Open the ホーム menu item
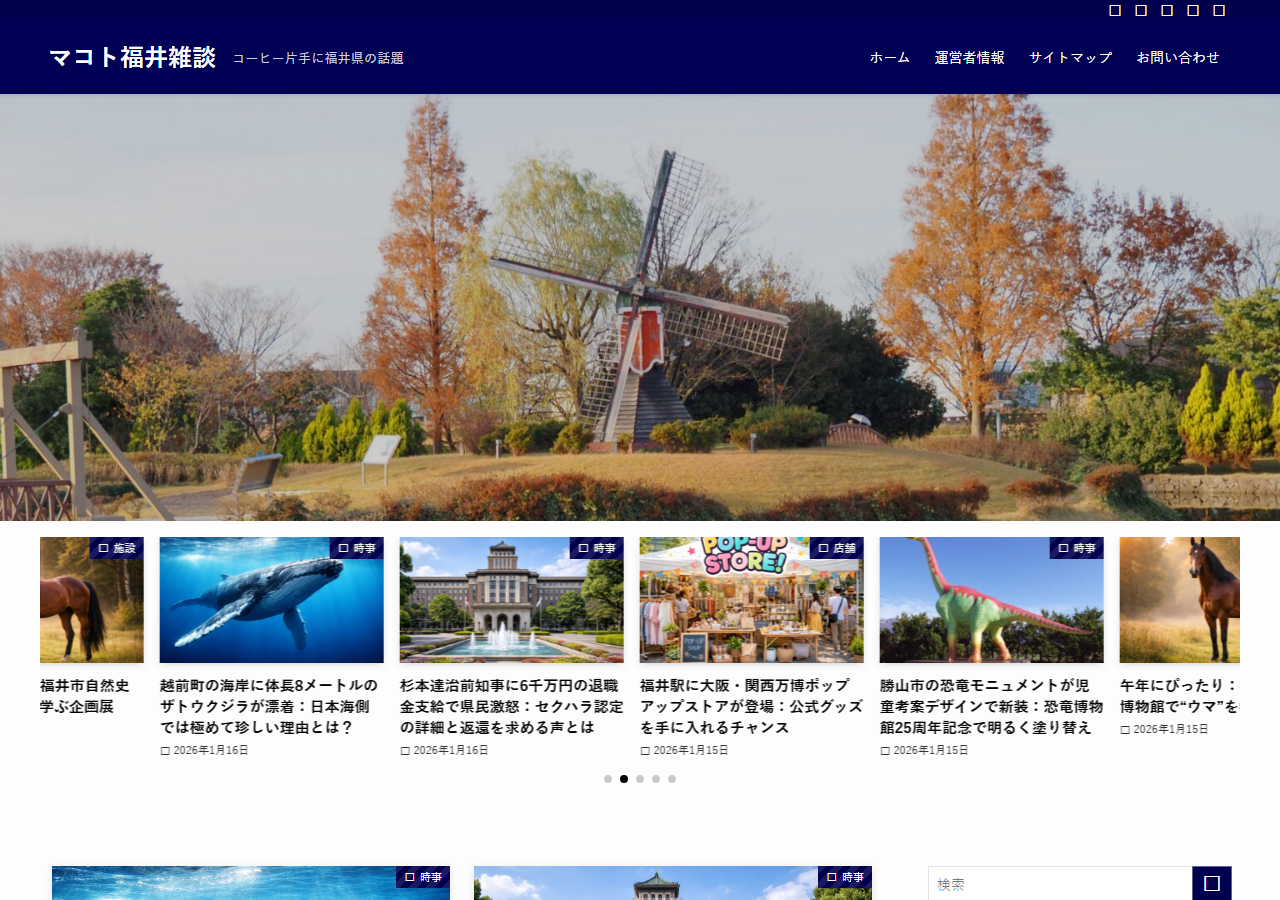The height and width of the screenshot is (900, 1280). click(890, 58)
